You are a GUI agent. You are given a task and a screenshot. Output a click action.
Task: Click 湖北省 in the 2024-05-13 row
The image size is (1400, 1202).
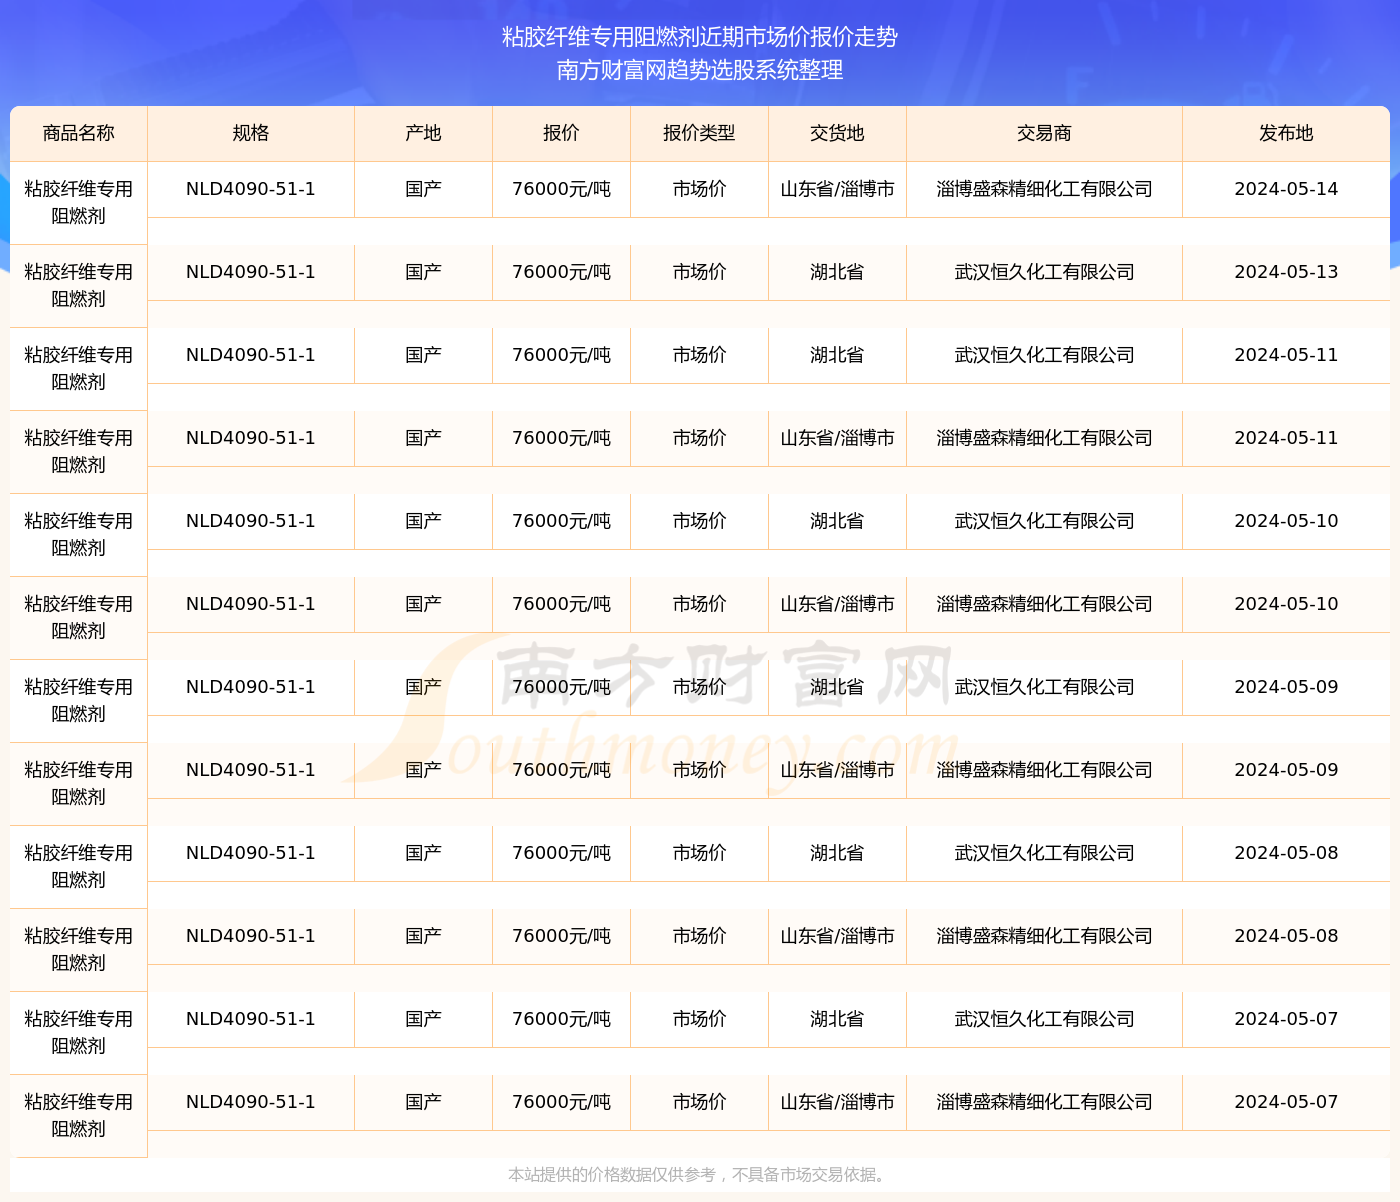pyautogui.click(x=838, y=272)
